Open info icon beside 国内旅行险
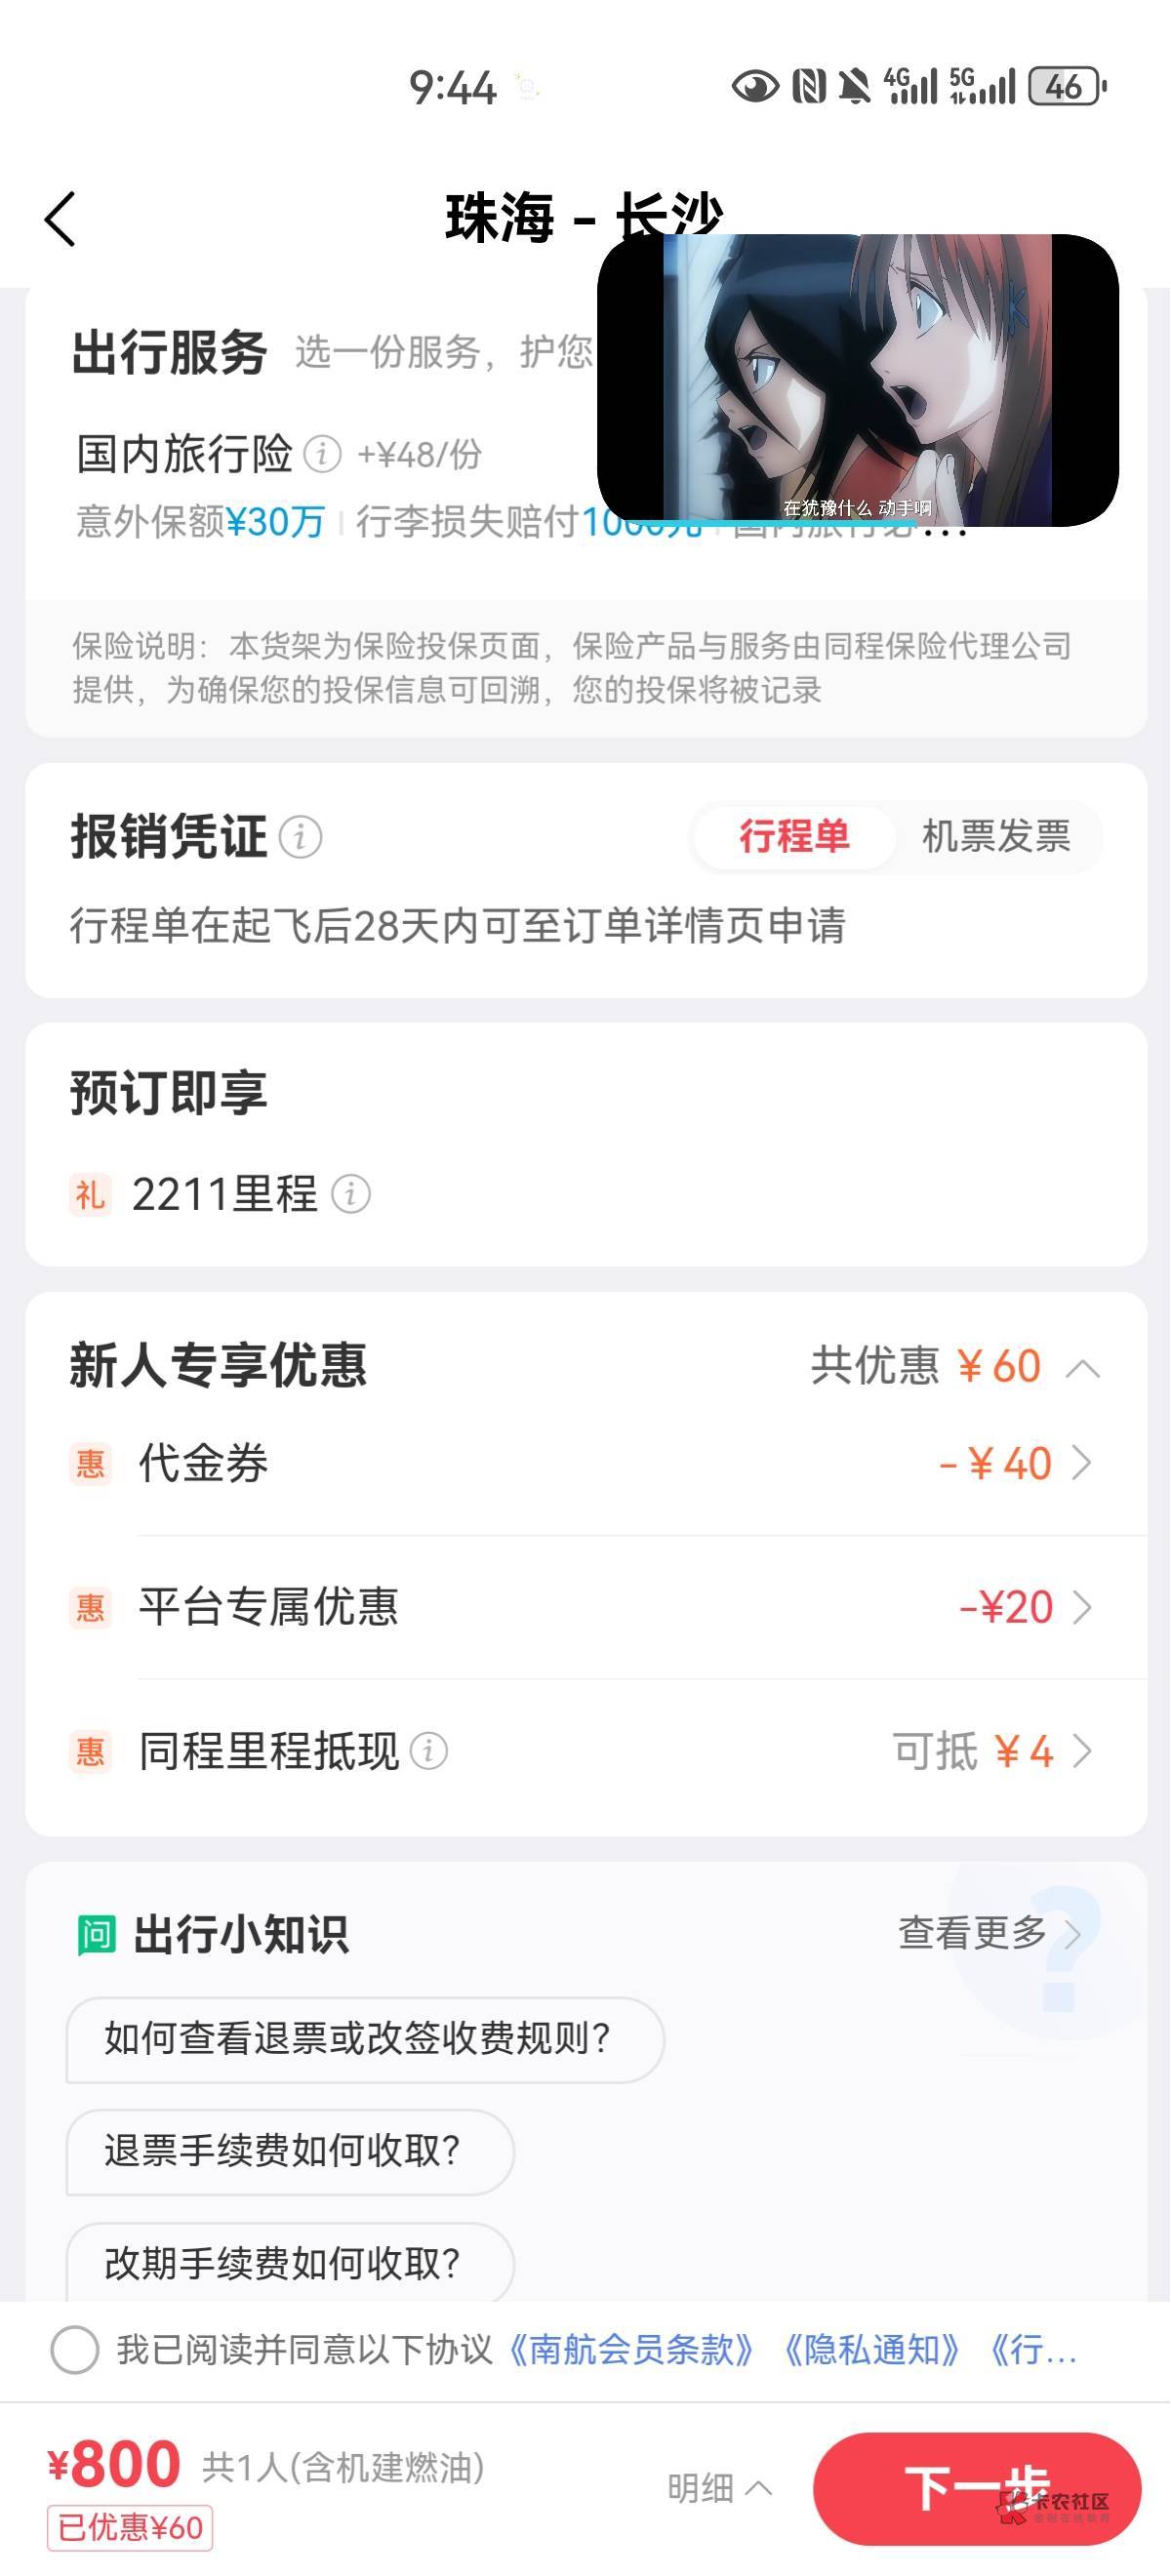The height and width of the screenshot is (2576, 1171). [322, 454]
